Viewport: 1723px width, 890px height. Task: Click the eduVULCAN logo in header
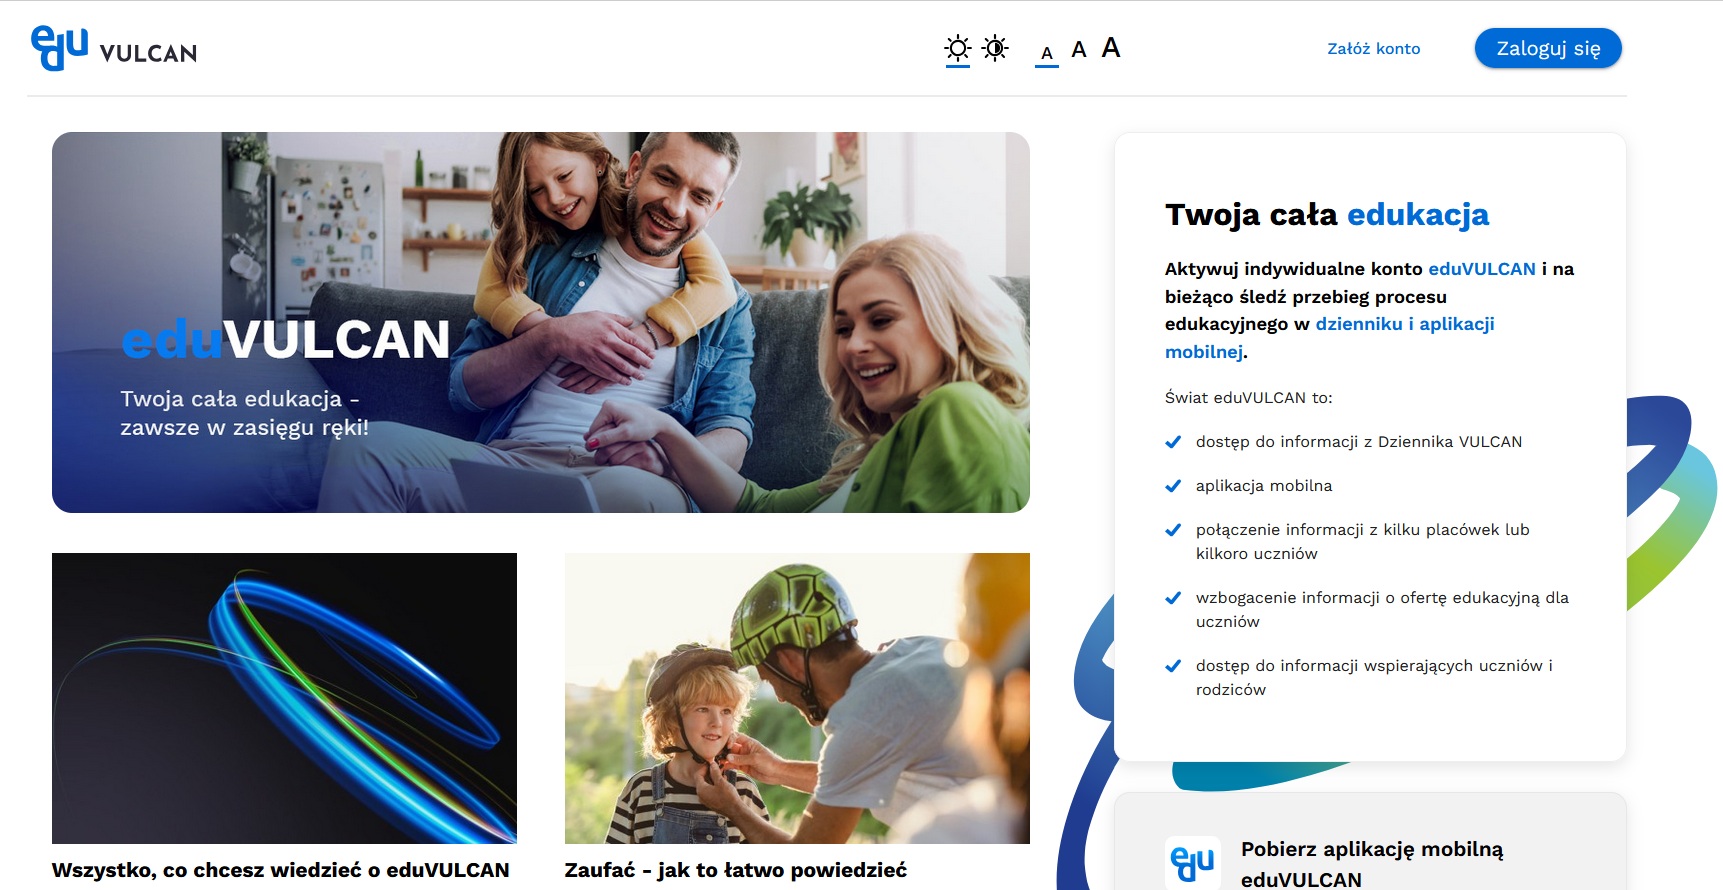pos(114,48)
